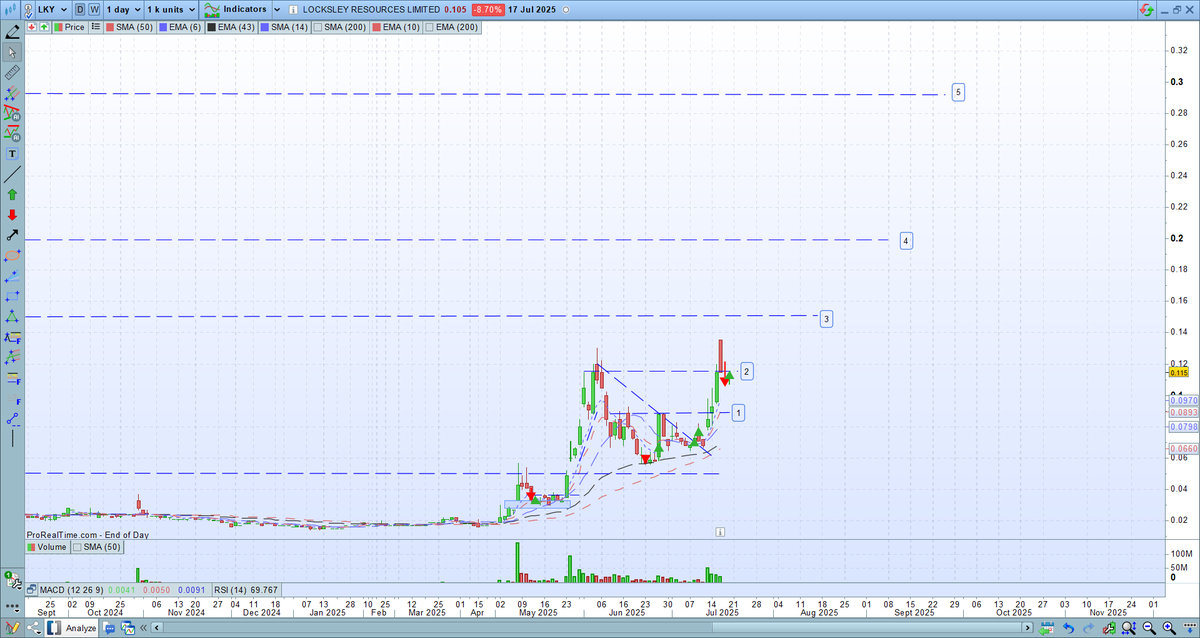Viewport: 1200px width, 638px height.
Task: Select the rectangle drawing tool
Action: pyautogui.click(x=12, y=296)
